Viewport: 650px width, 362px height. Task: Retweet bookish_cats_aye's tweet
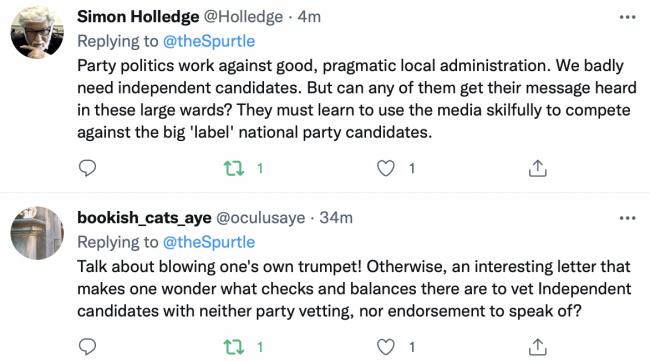pyautogui.click(x=234, y=347)
